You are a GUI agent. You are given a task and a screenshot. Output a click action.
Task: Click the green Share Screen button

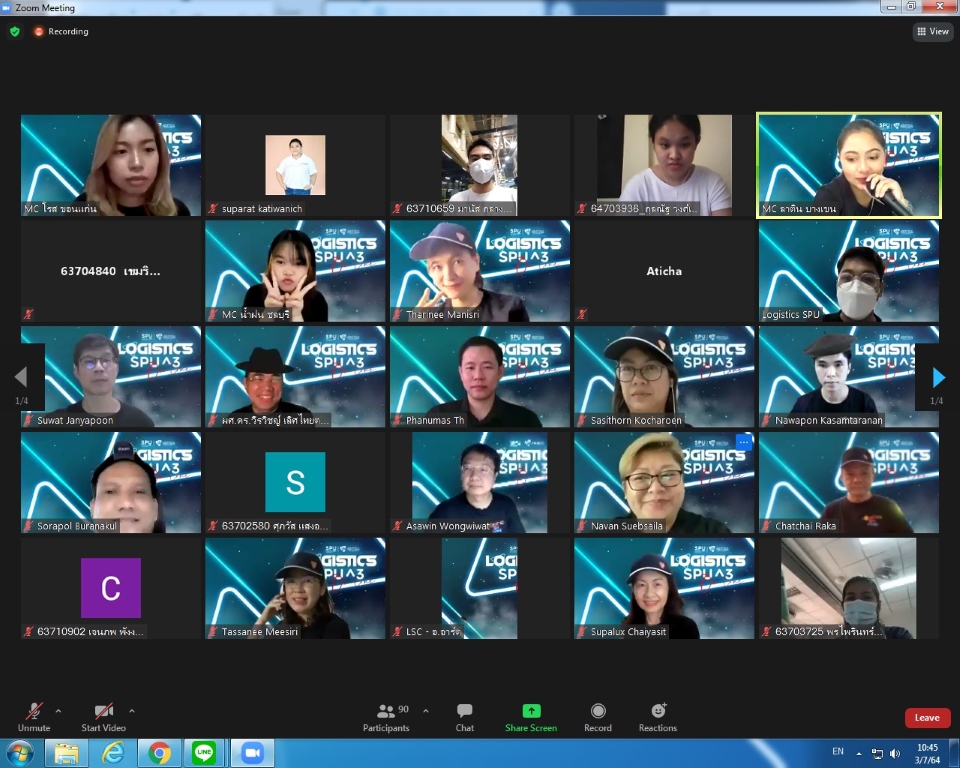[531, 717]
